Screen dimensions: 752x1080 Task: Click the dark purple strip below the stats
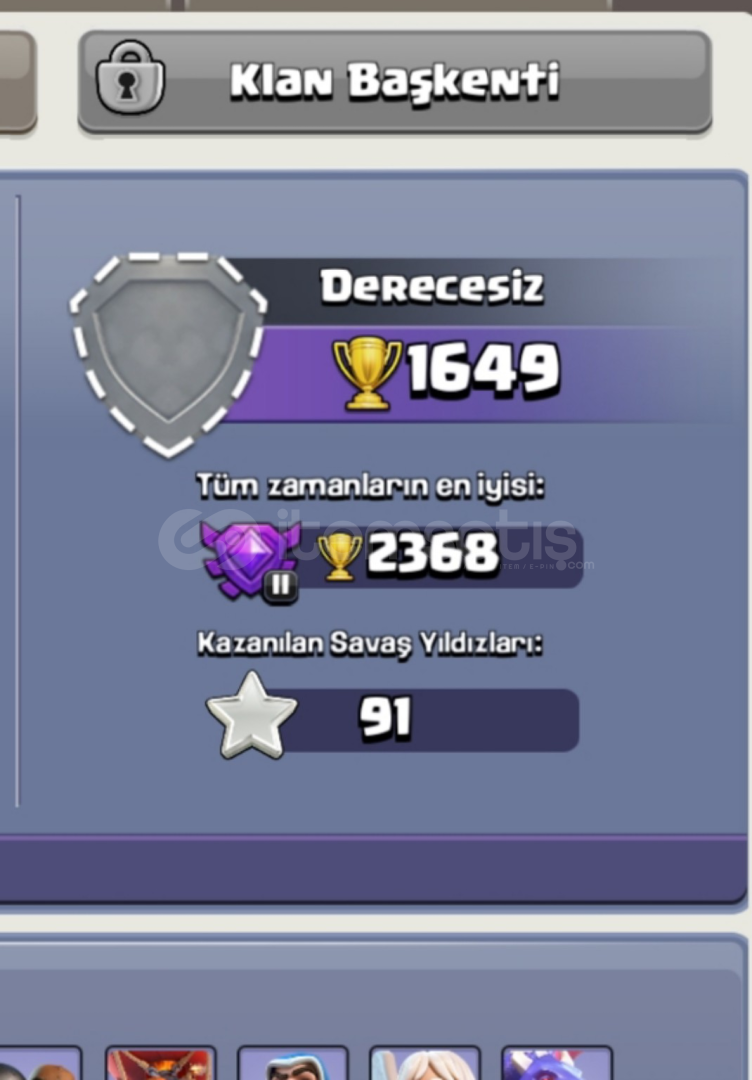[x=373, y=868]
